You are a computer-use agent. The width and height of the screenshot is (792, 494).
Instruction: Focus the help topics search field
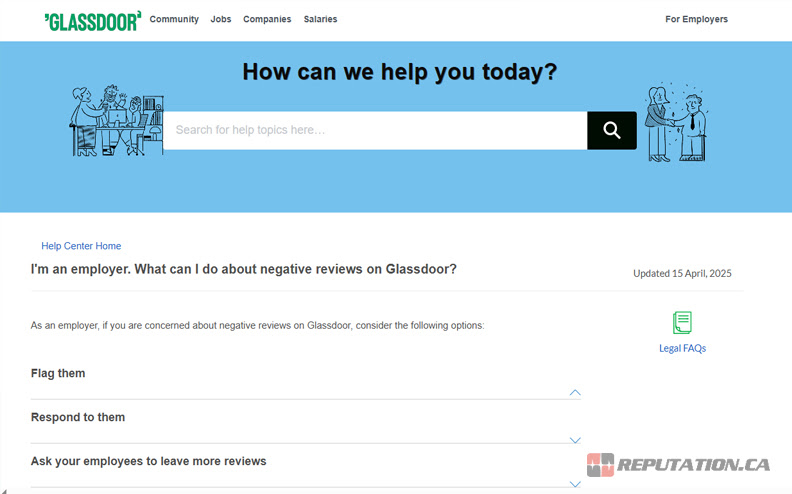pos(375,130)
